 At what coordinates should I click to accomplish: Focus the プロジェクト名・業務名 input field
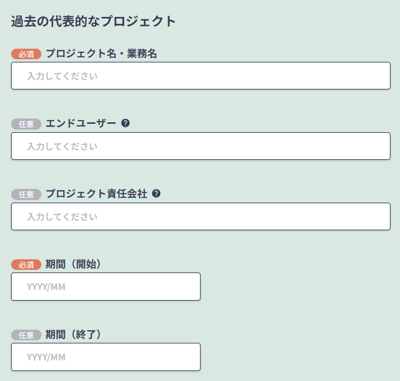(x=201, y=76)
